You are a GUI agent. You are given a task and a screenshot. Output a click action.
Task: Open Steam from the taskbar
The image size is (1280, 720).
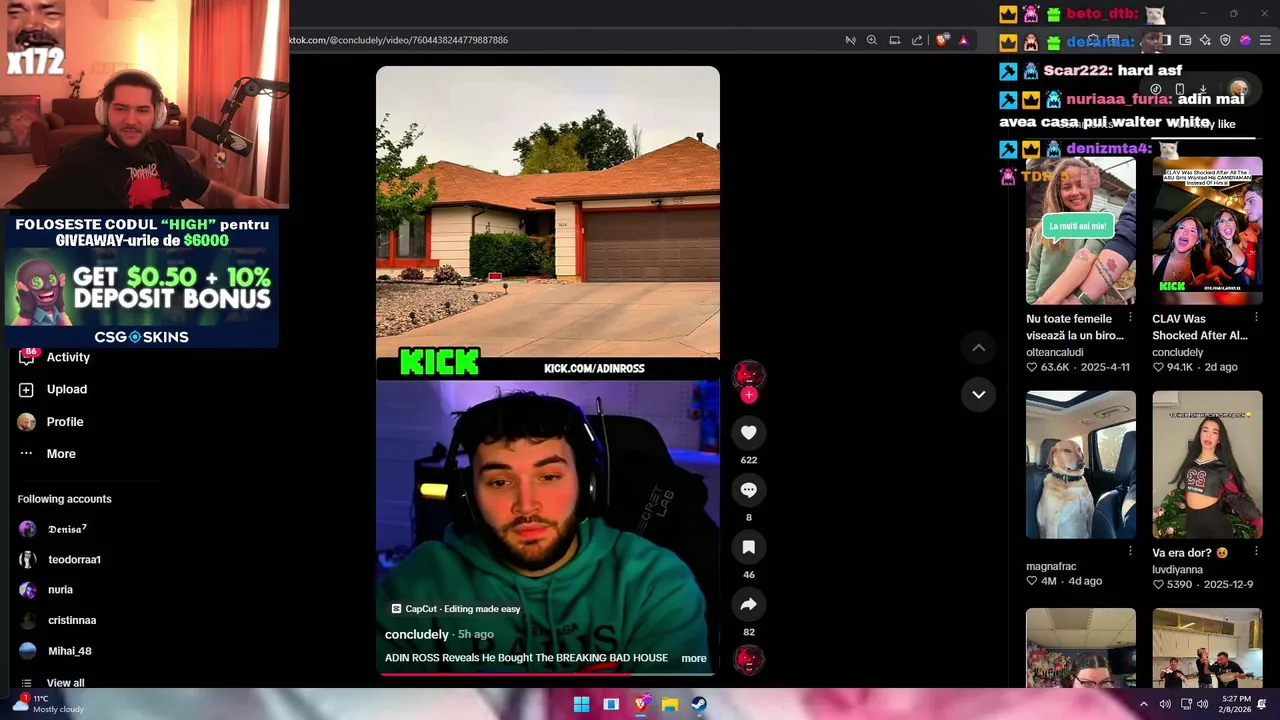click(x=699, y=704)
